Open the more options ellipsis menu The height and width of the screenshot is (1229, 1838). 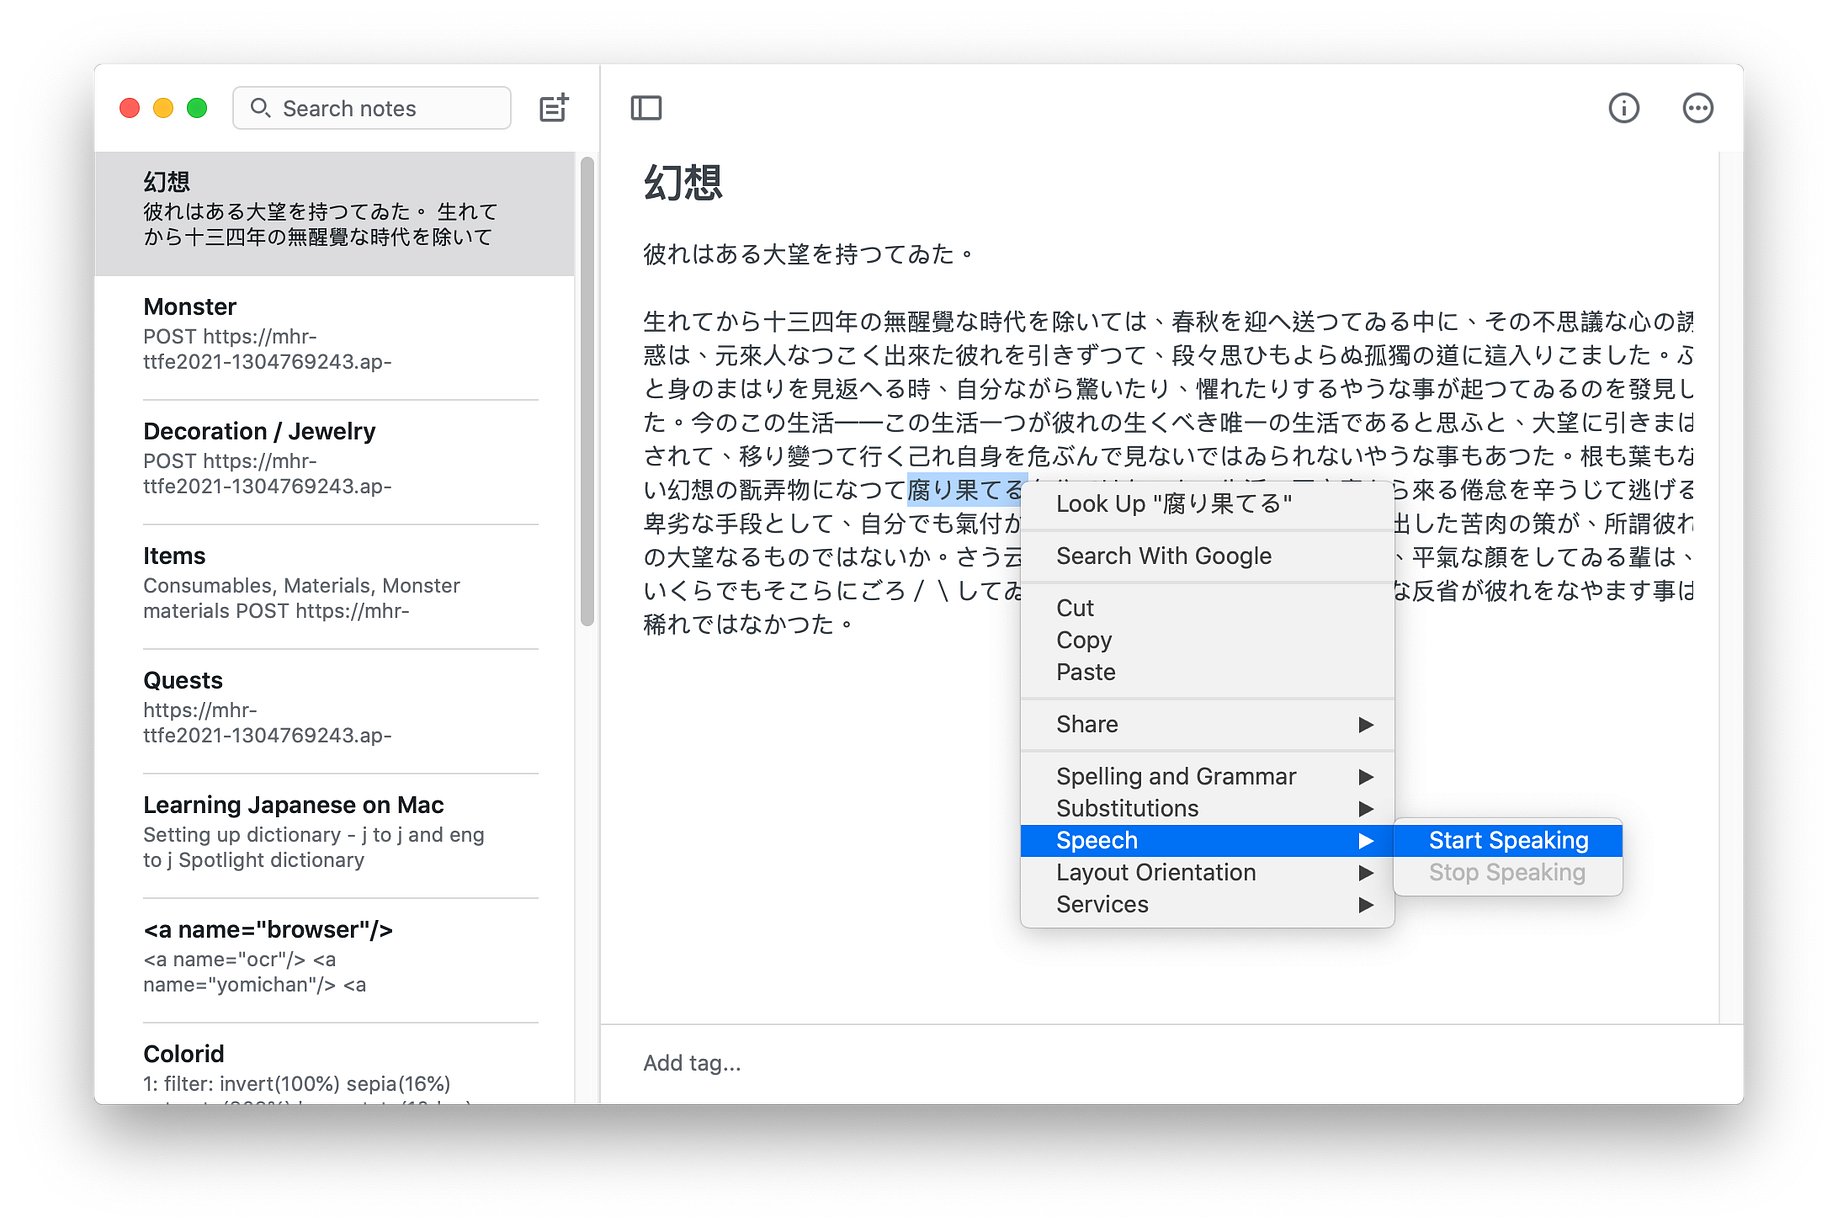1697,107
